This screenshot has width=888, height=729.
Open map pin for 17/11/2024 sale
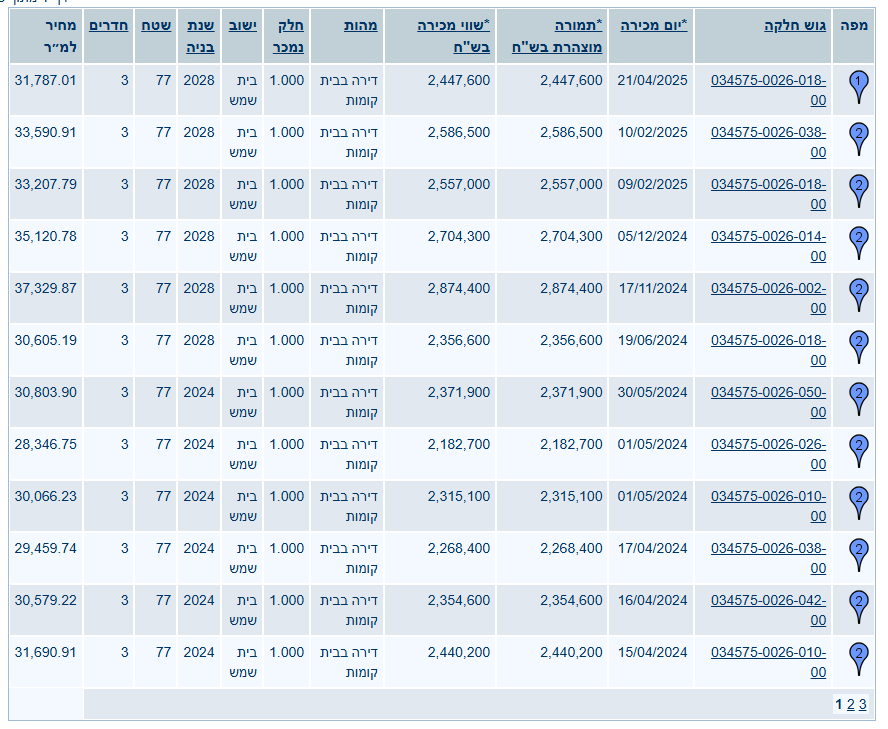coord(858,293)
